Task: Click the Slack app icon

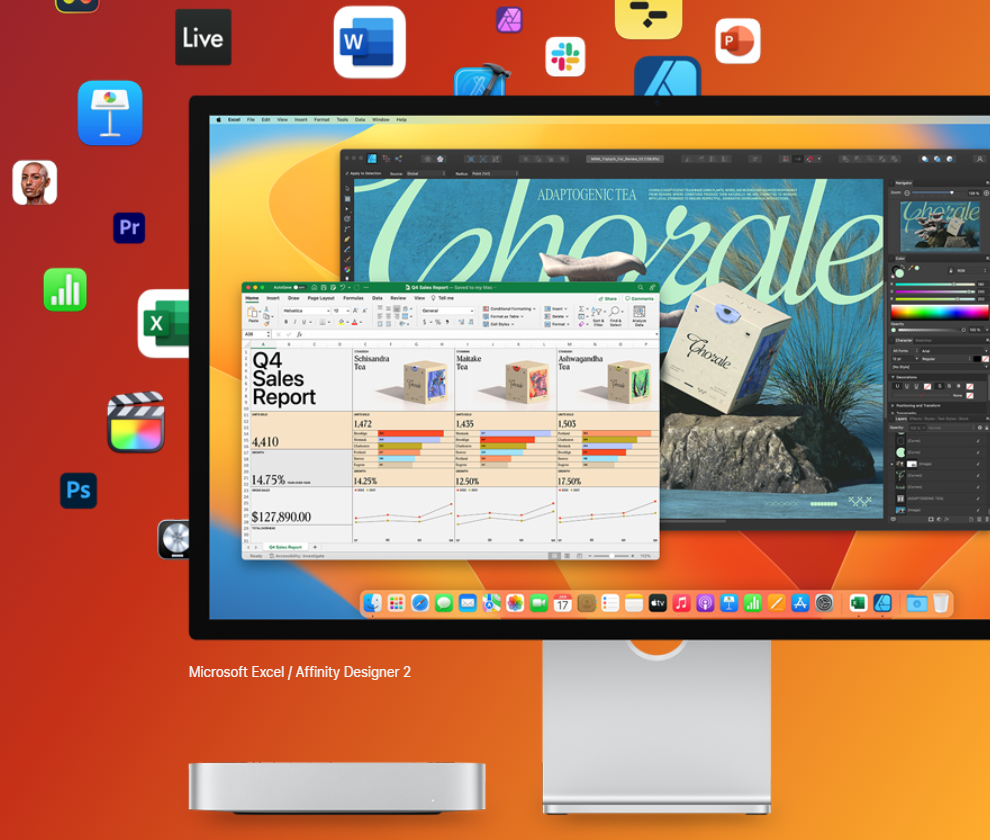Action: 565,56
